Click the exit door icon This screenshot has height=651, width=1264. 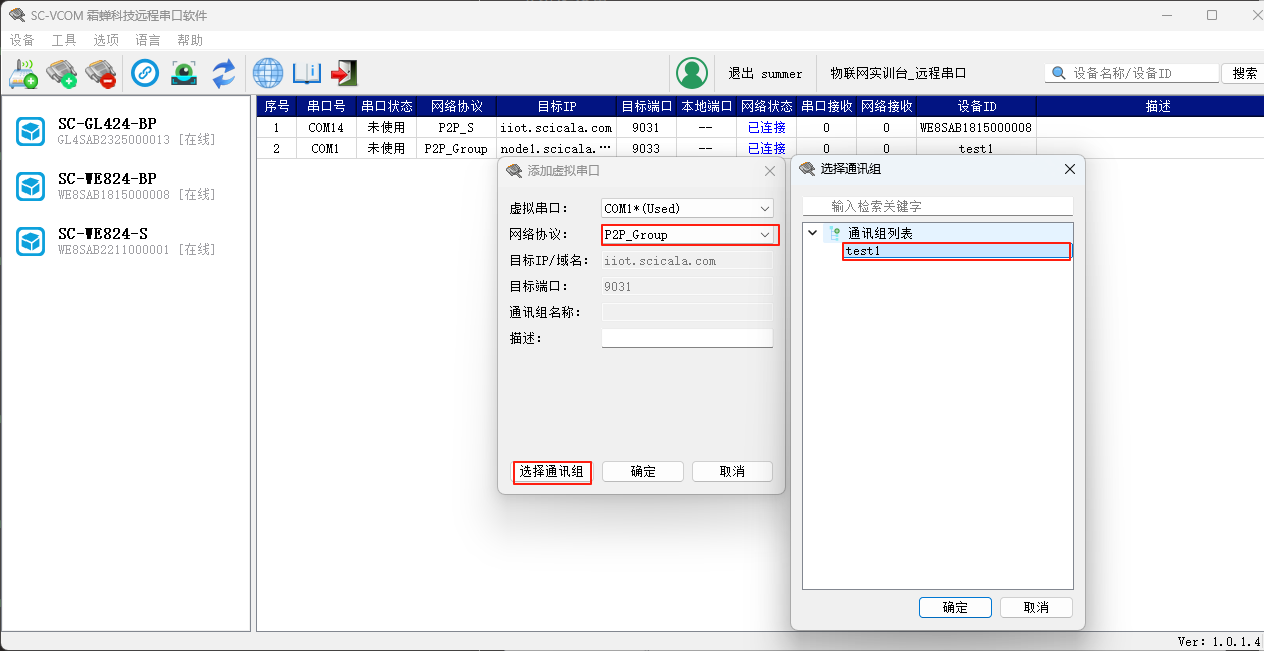coord(344,73)
